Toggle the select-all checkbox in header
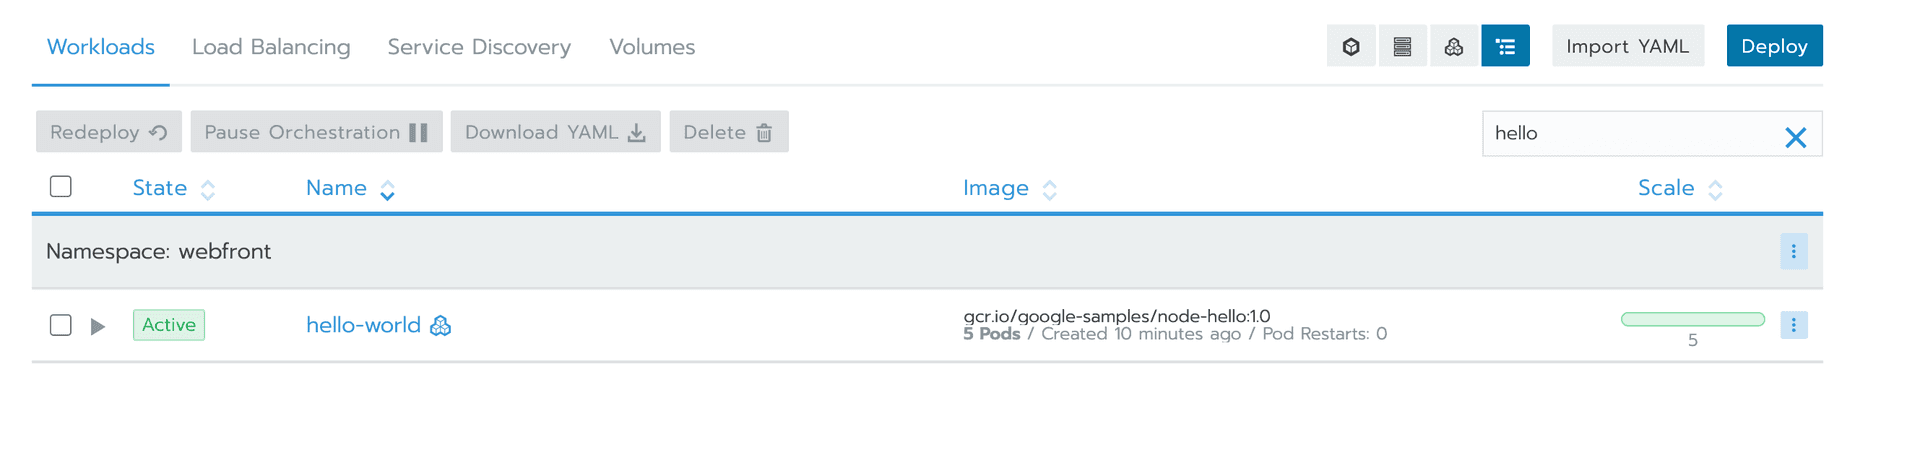Image resolution: width=1920 pixels, height=468 pixels. pos(61,186)
